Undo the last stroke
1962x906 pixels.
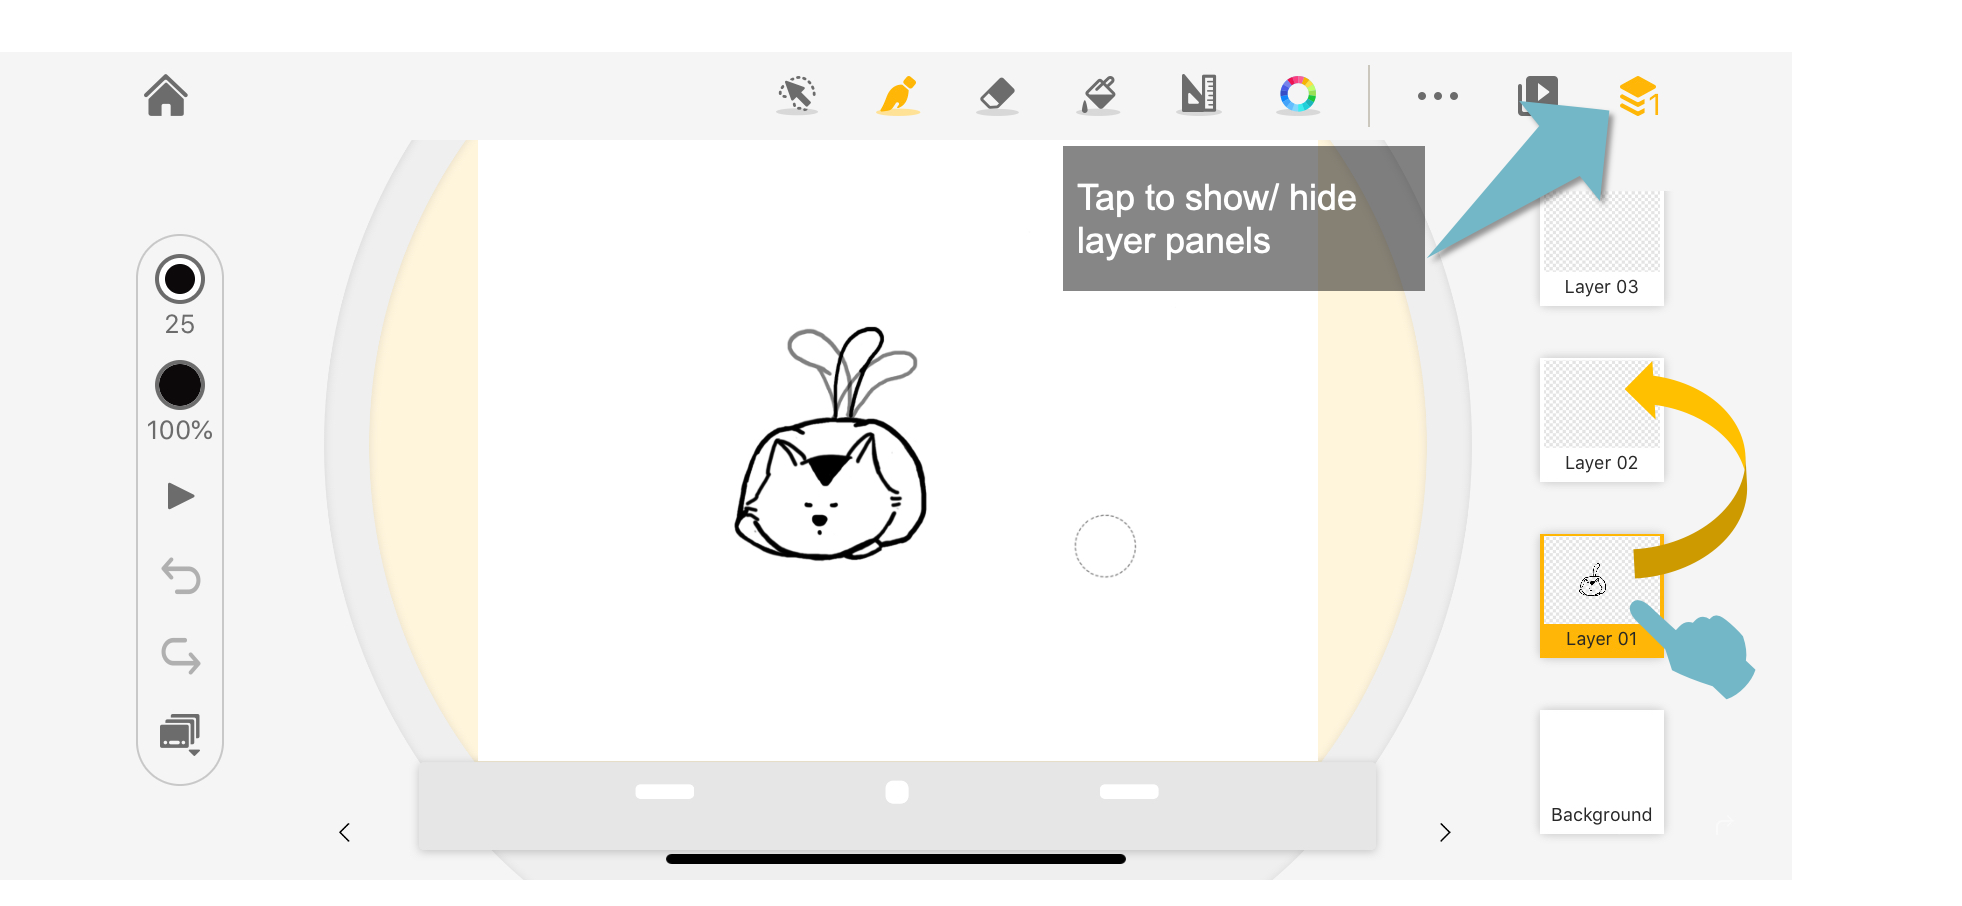coord(181,576)
